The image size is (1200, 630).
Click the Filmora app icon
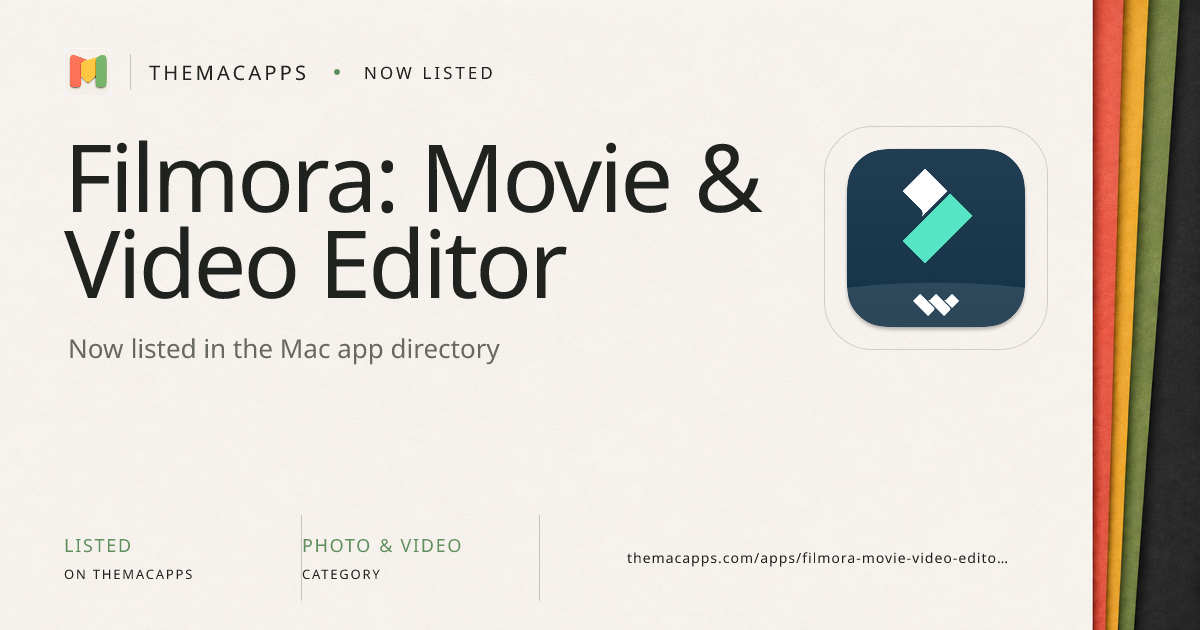(x=936, y=238)
